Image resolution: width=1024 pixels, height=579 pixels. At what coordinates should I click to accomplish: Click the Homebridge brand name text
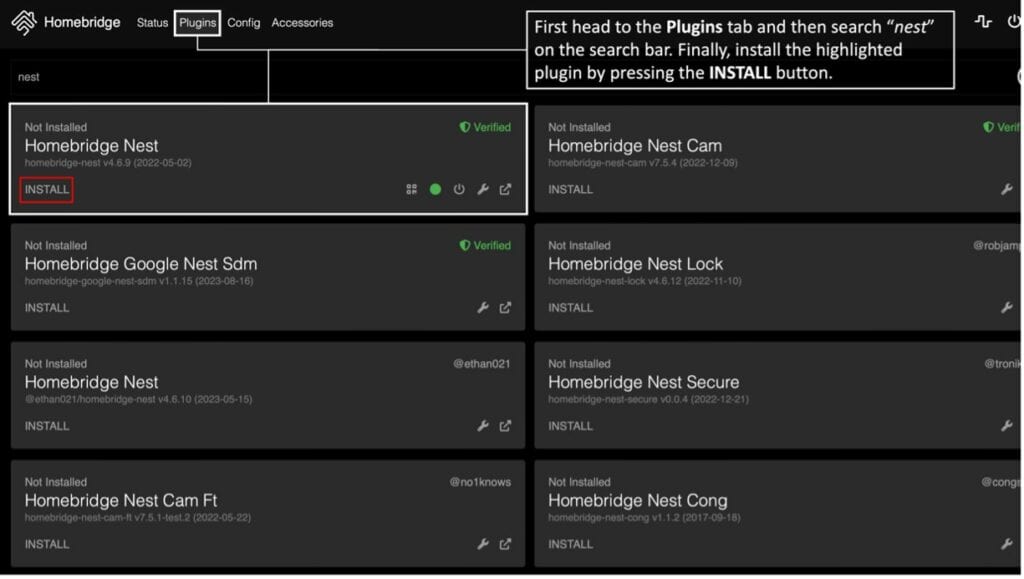pyautogui.click(x=82, y=22)
